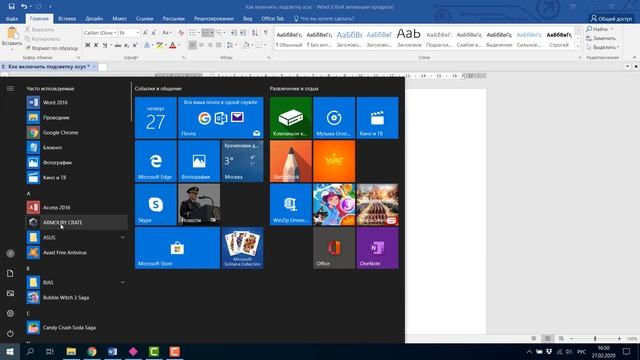Open the orange King game tile

click(x=334, y=161)
